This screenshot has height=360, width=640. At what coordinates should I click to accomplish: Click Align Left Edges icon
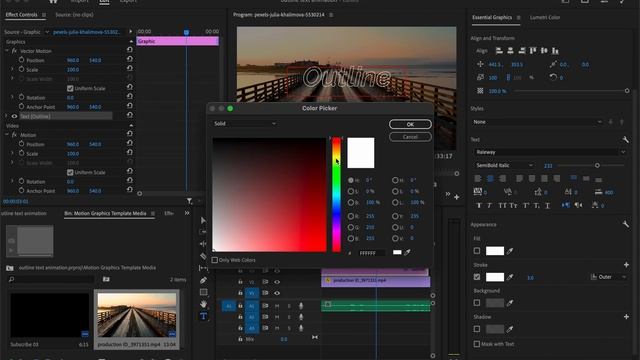pos(499,51)
